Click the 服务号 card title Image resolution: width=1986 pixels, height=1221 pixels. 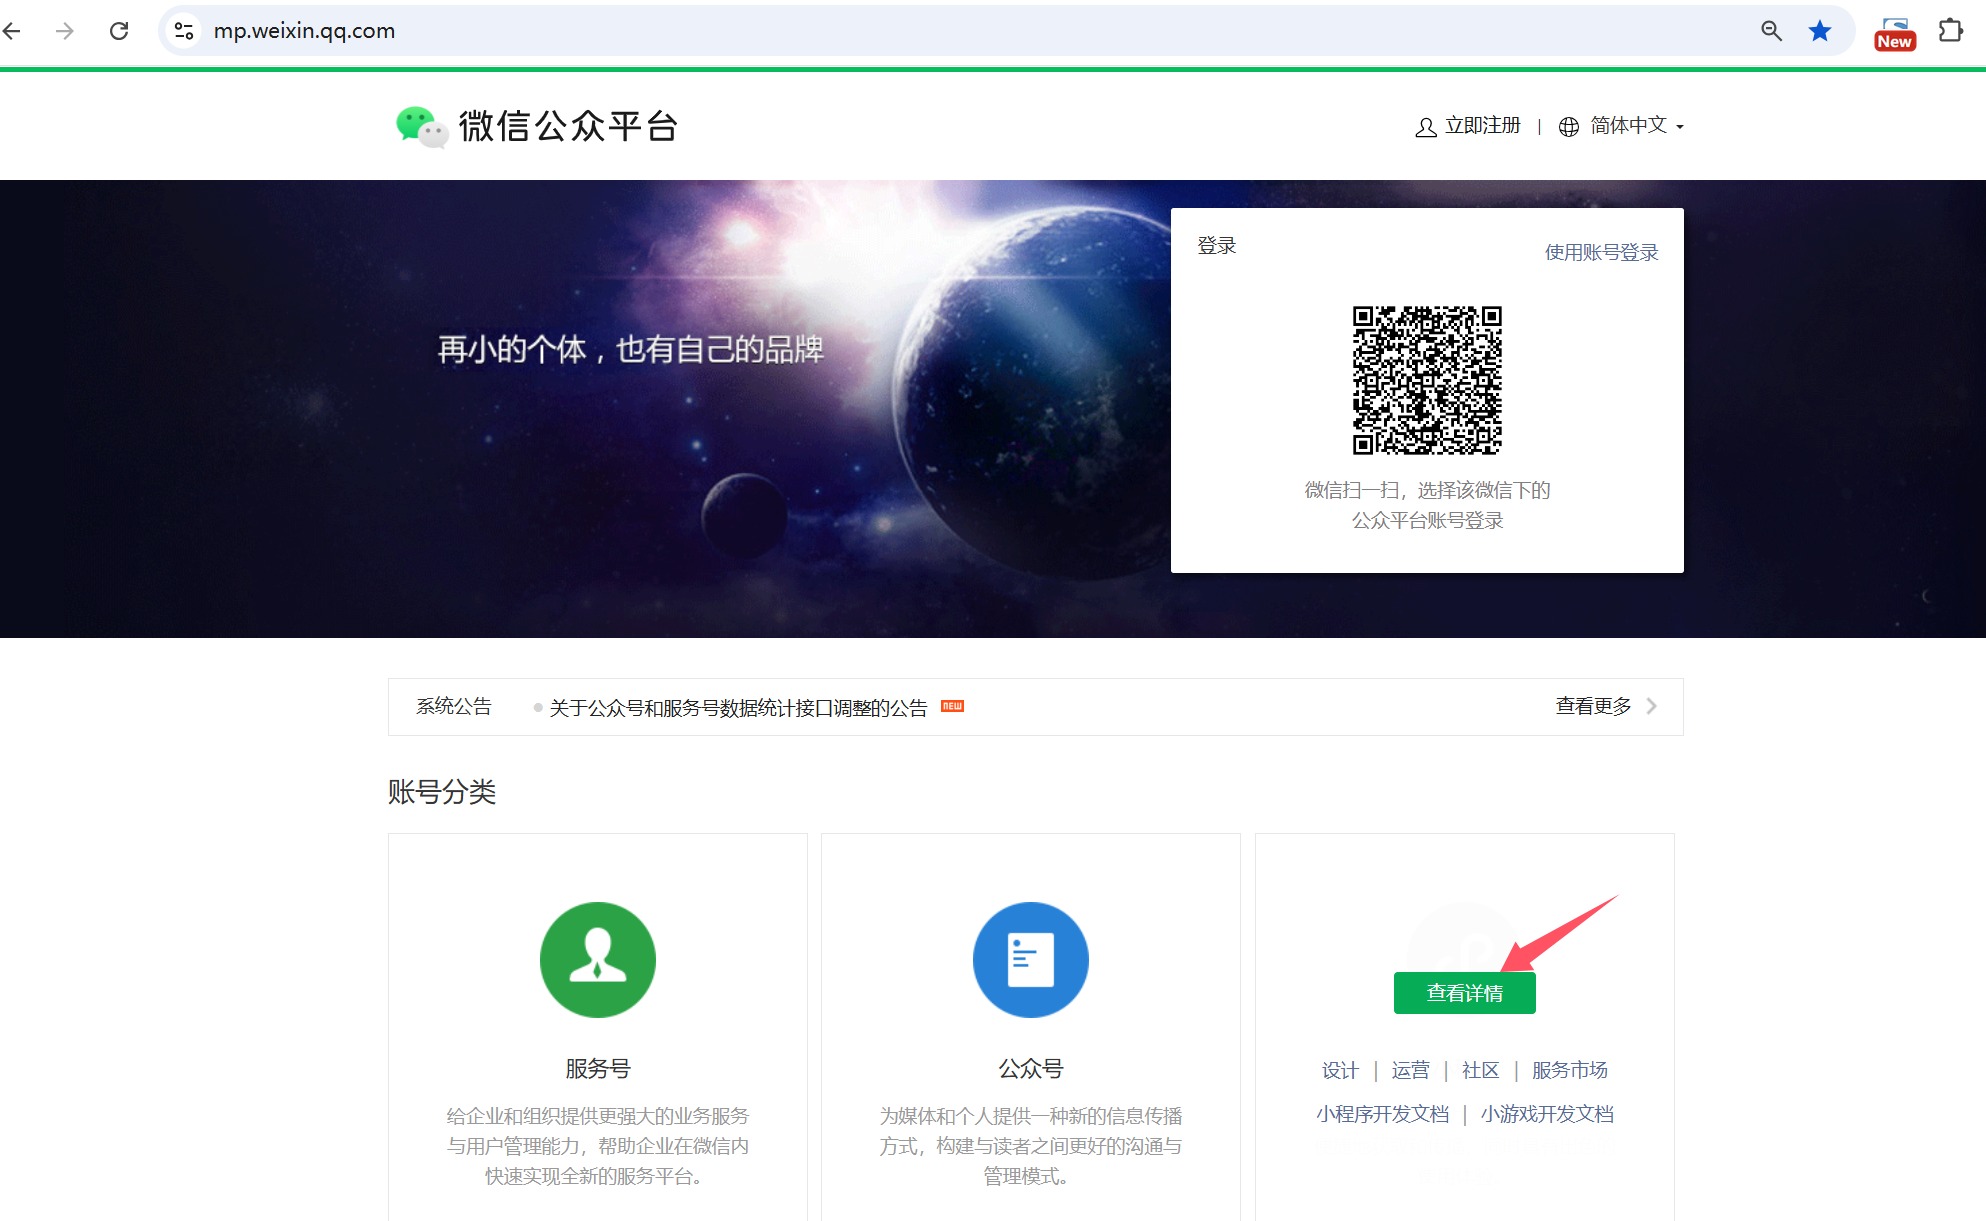(598, 1069)
